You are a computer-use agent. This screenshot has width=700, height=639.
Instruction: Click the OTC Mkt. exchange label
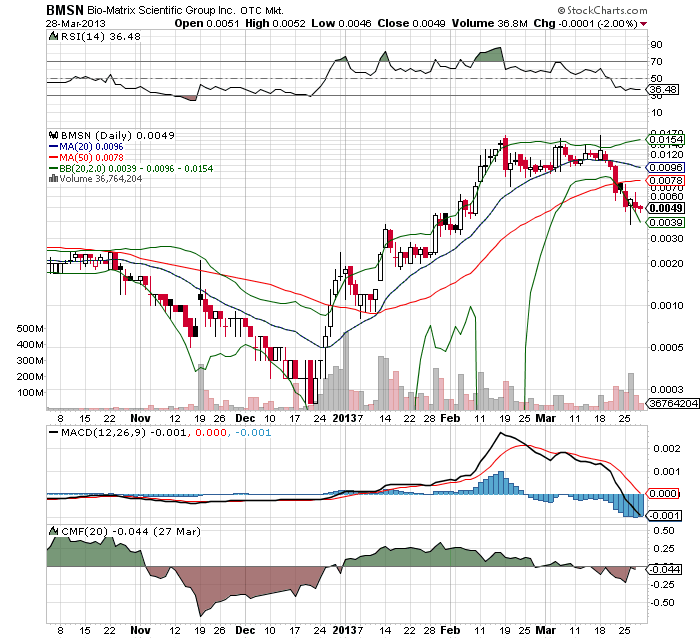coord(262,10)
